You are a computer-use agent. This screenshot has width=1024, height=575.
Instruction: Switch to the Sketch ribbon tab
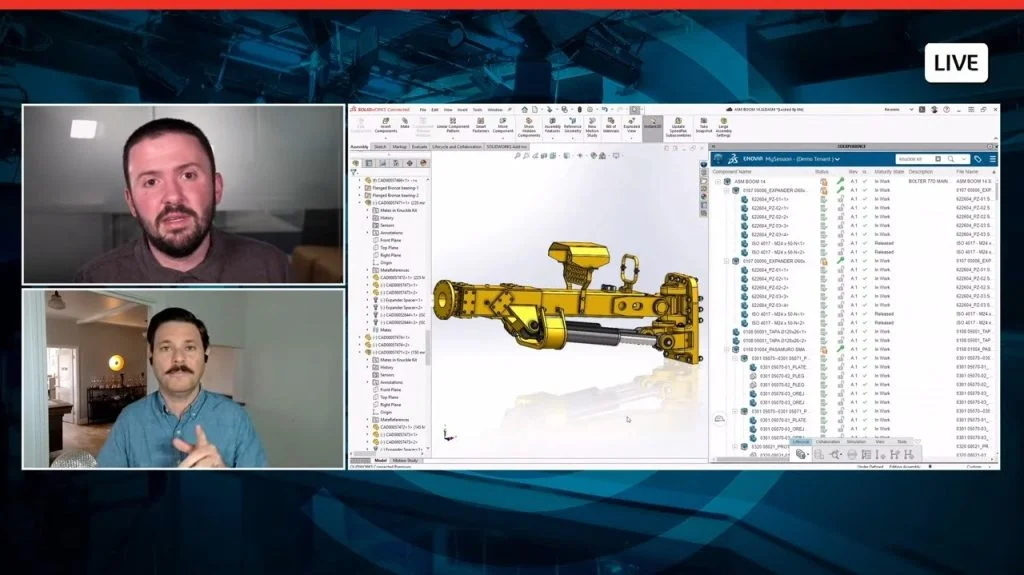click(x=380, y=147)
